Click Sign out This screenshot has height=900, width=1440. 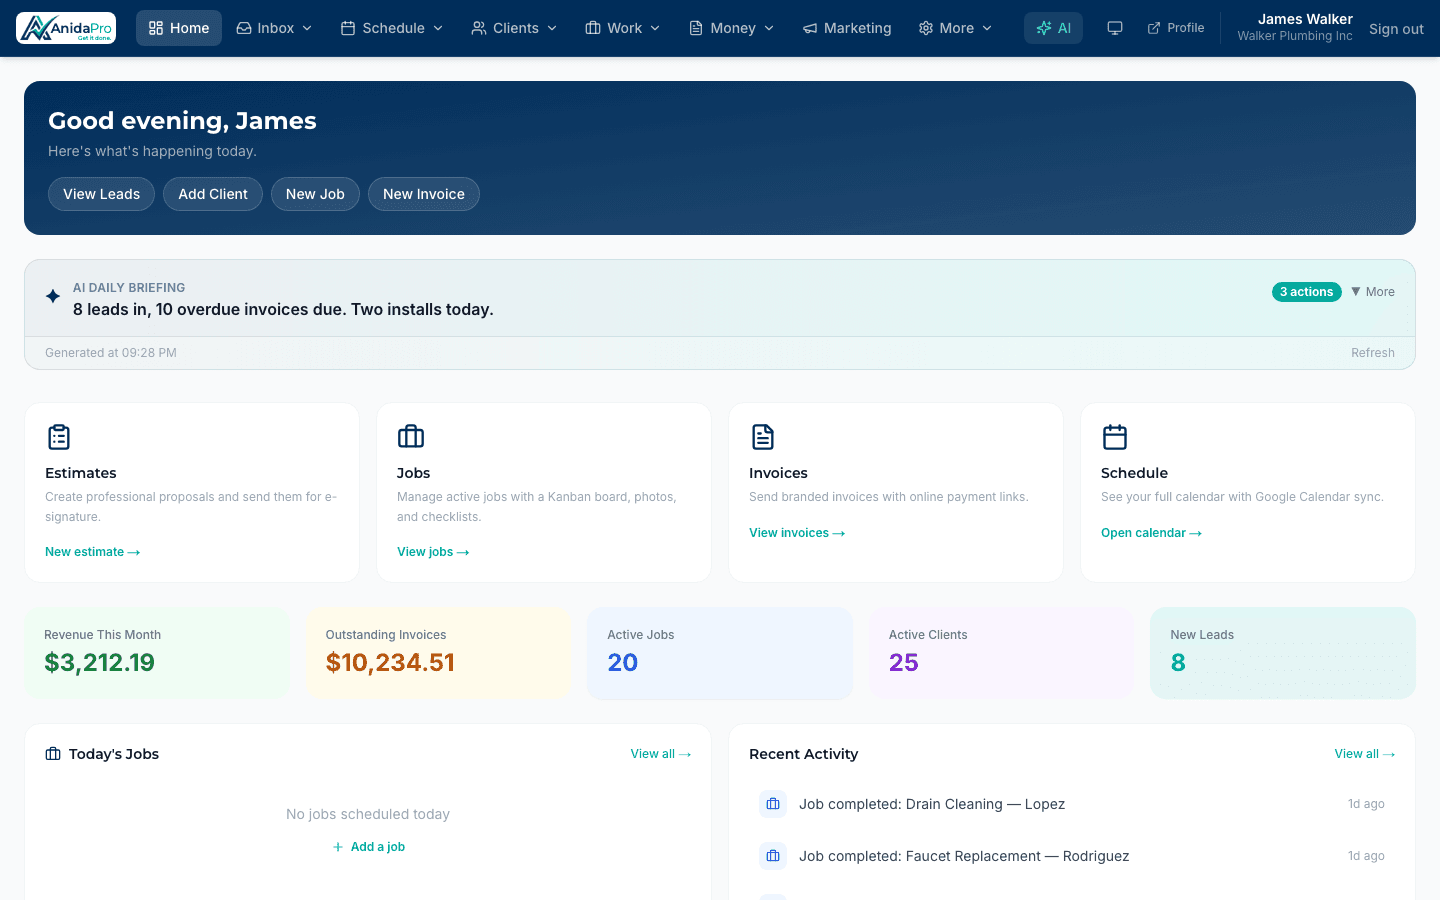[x=1396, y=29]
